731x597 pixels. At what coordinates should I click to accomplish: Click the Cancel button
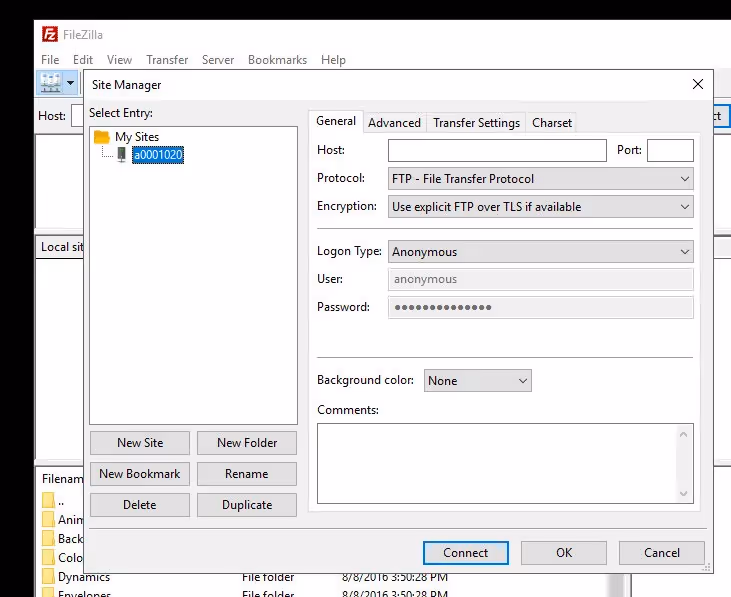point(662,553)
